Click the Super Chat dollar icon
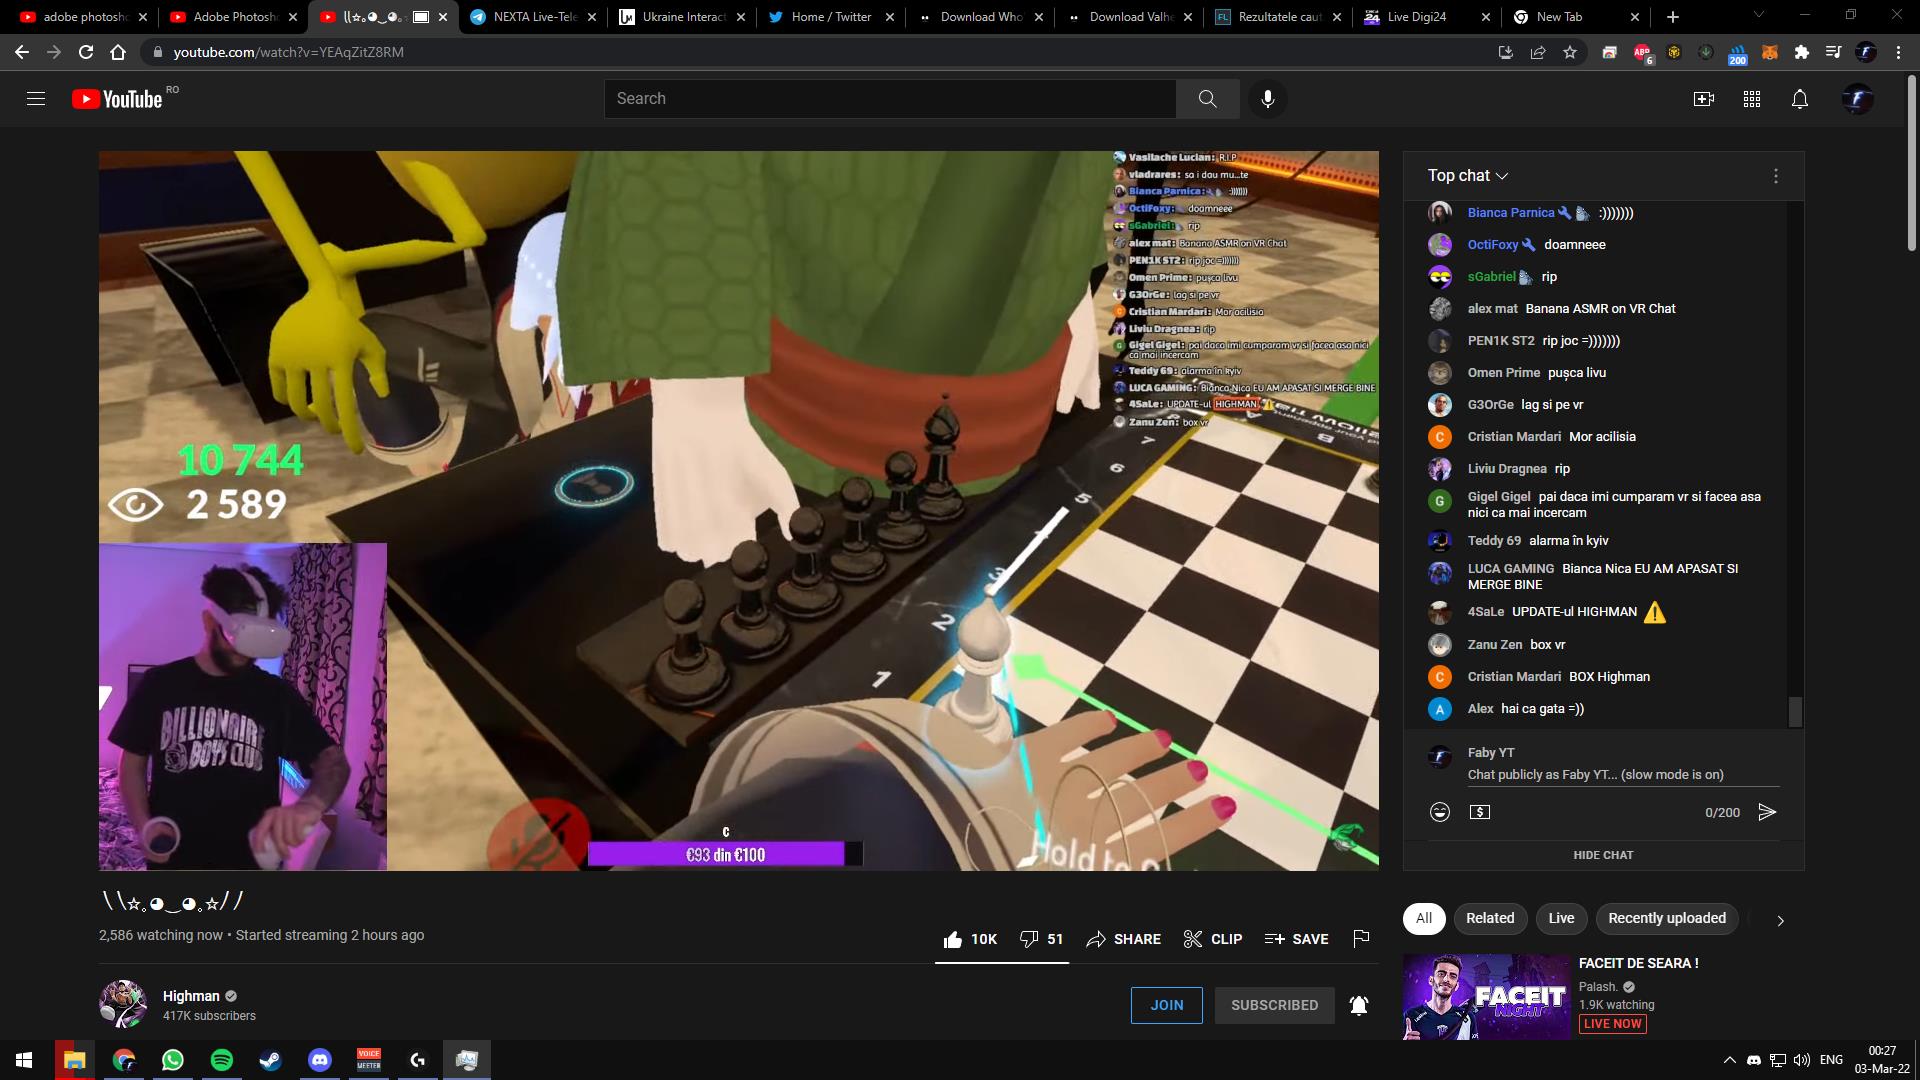Image resolution: width=1920 pixels, height=1080 pixels. pyautogui.click(x=1479, y=812)
